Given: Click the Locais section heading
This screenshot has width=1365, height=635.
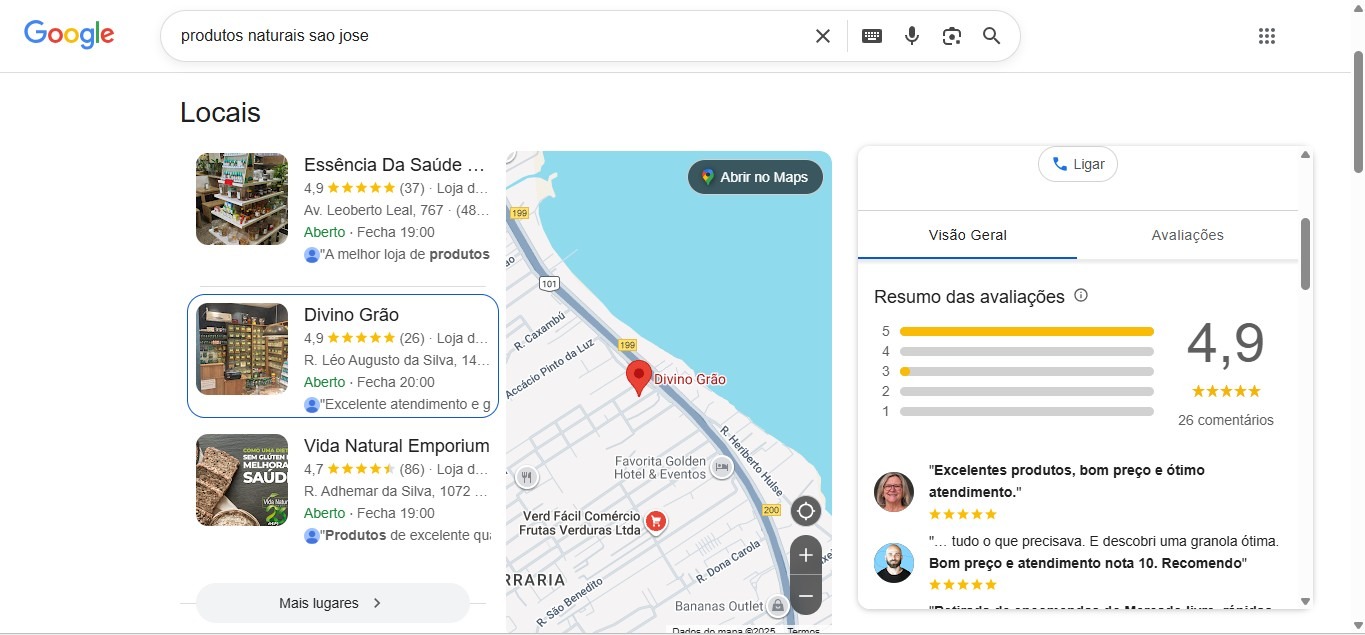Looking at the screenshot, I should point(220,113).
